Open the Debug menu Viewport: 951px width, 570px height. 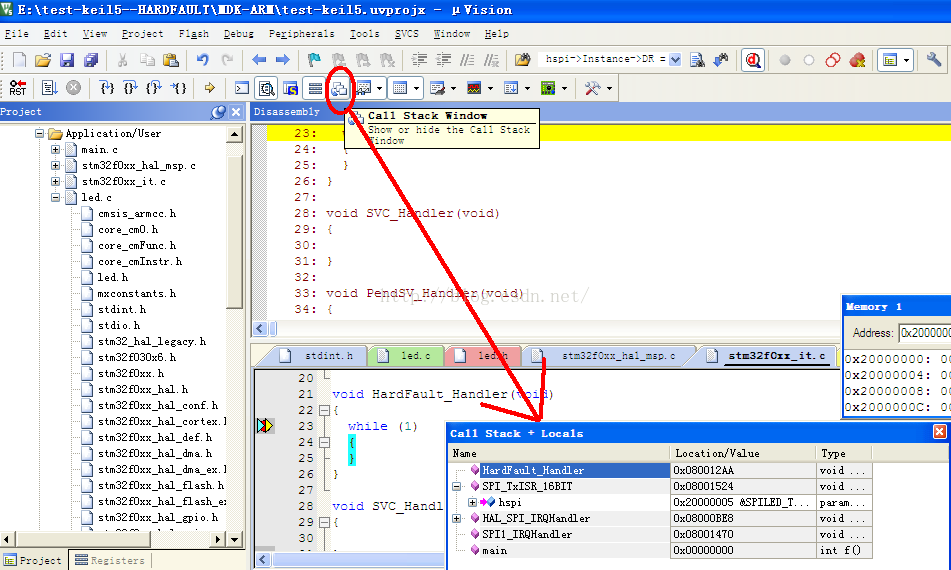click(238, 34)
